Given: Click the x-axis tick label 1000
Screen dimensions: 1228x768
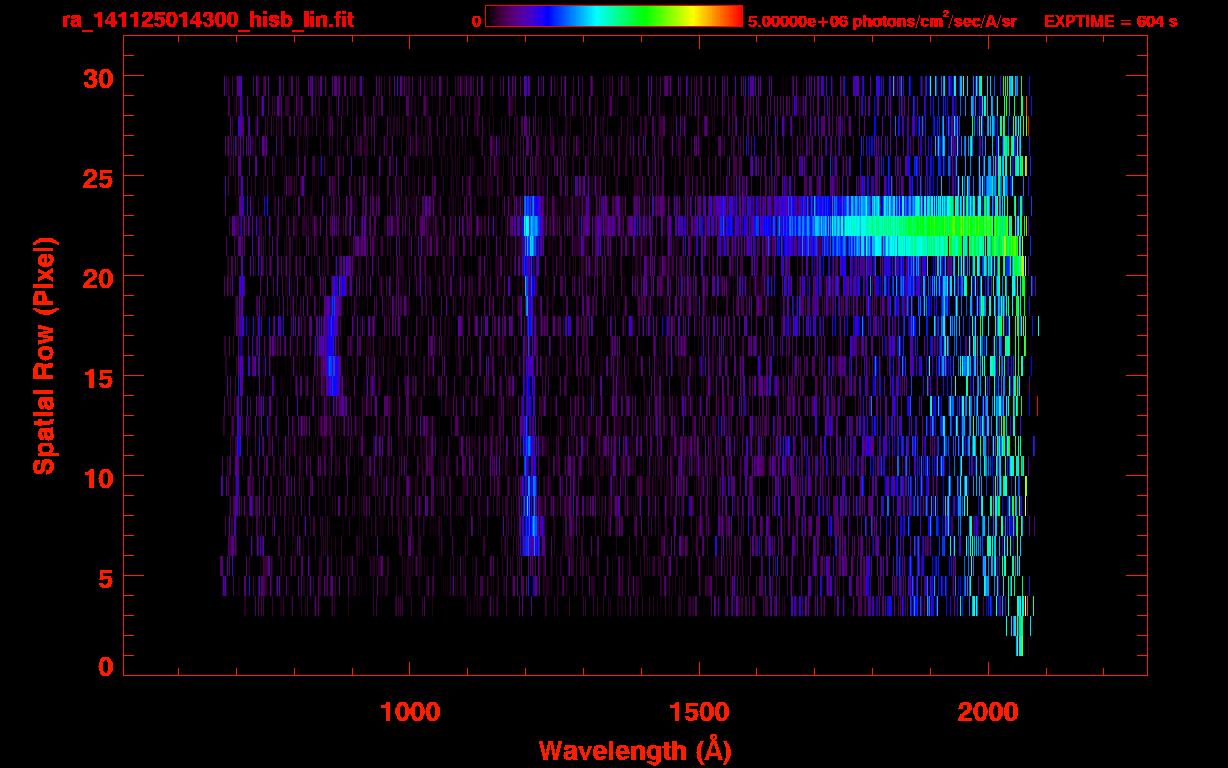Looking at the screenshot, I should (410, 712).
